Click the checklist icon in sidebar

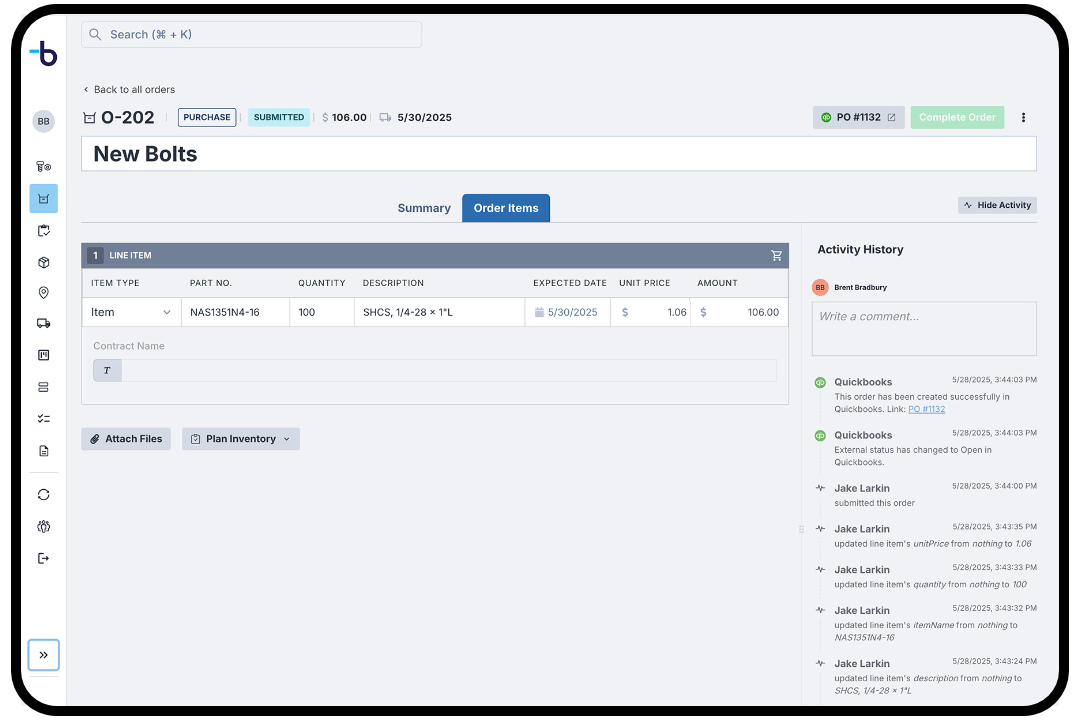point(43,419)
